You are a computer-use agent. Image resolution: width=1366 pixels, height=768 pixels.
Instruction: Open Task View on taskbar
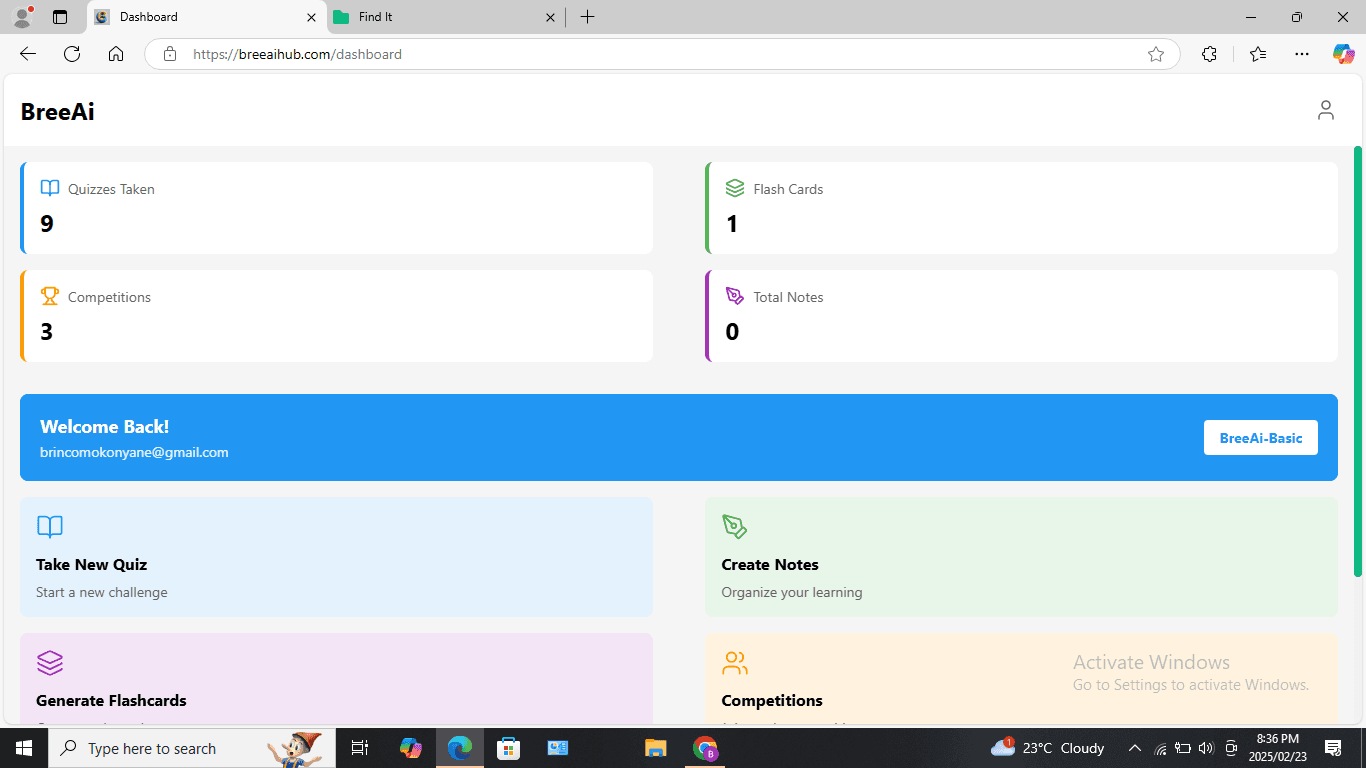click(360, 748)
